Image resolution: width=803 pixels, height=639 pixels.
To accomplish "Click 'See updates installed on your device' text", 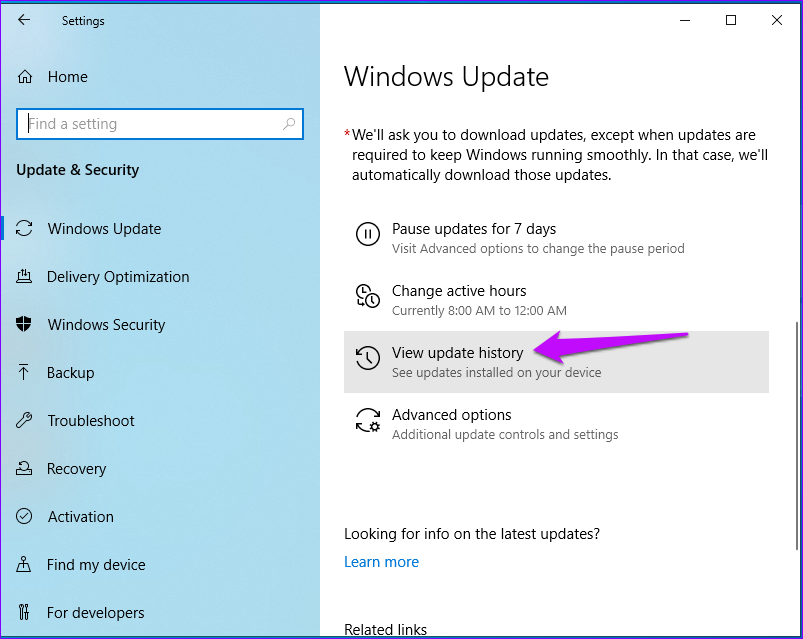I will click(497, 373).
